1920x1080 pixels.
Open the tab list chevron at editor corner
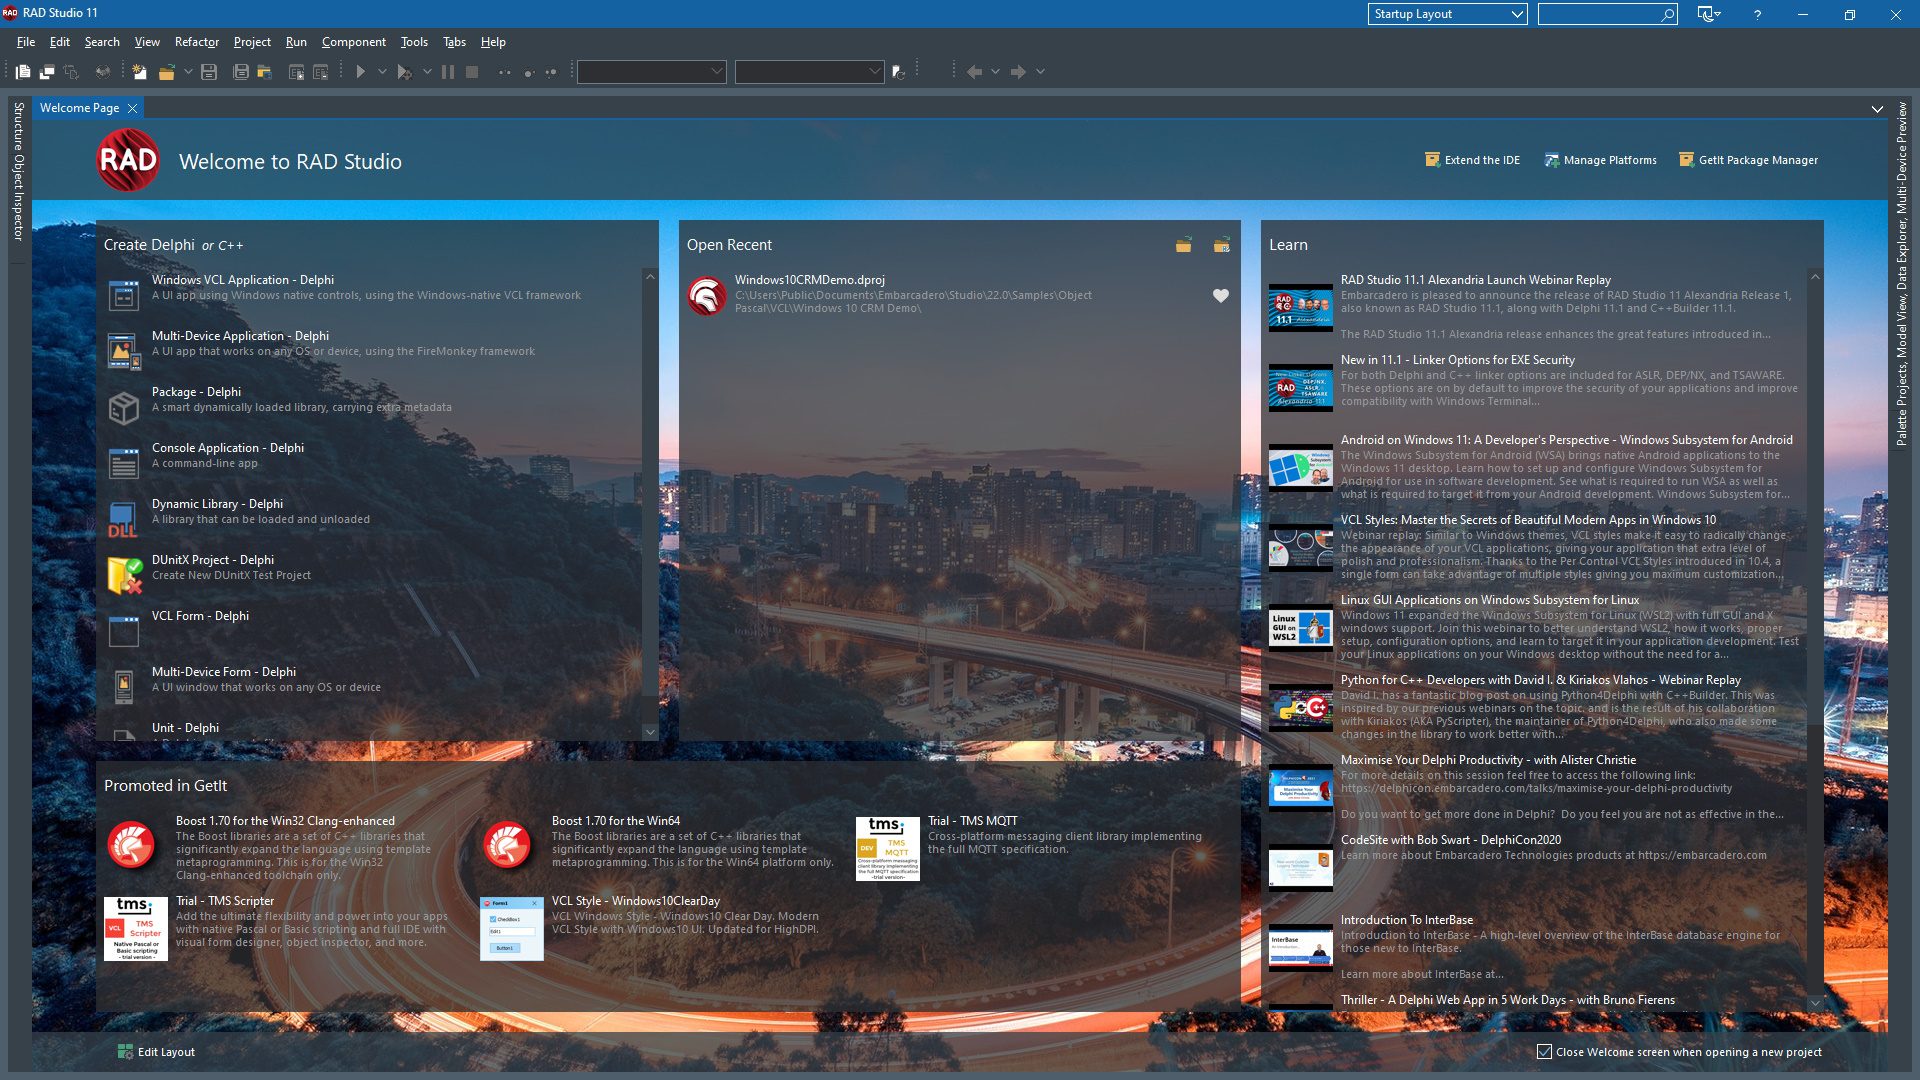[x=1877, y=109]
